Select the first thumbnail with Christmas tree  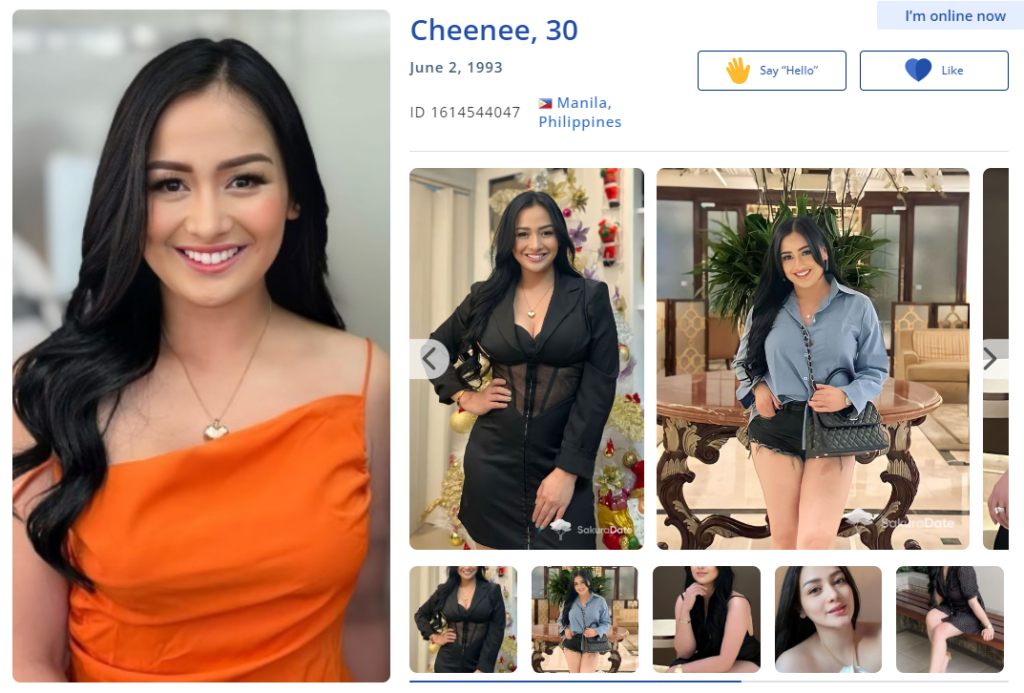tap(463, 619)
